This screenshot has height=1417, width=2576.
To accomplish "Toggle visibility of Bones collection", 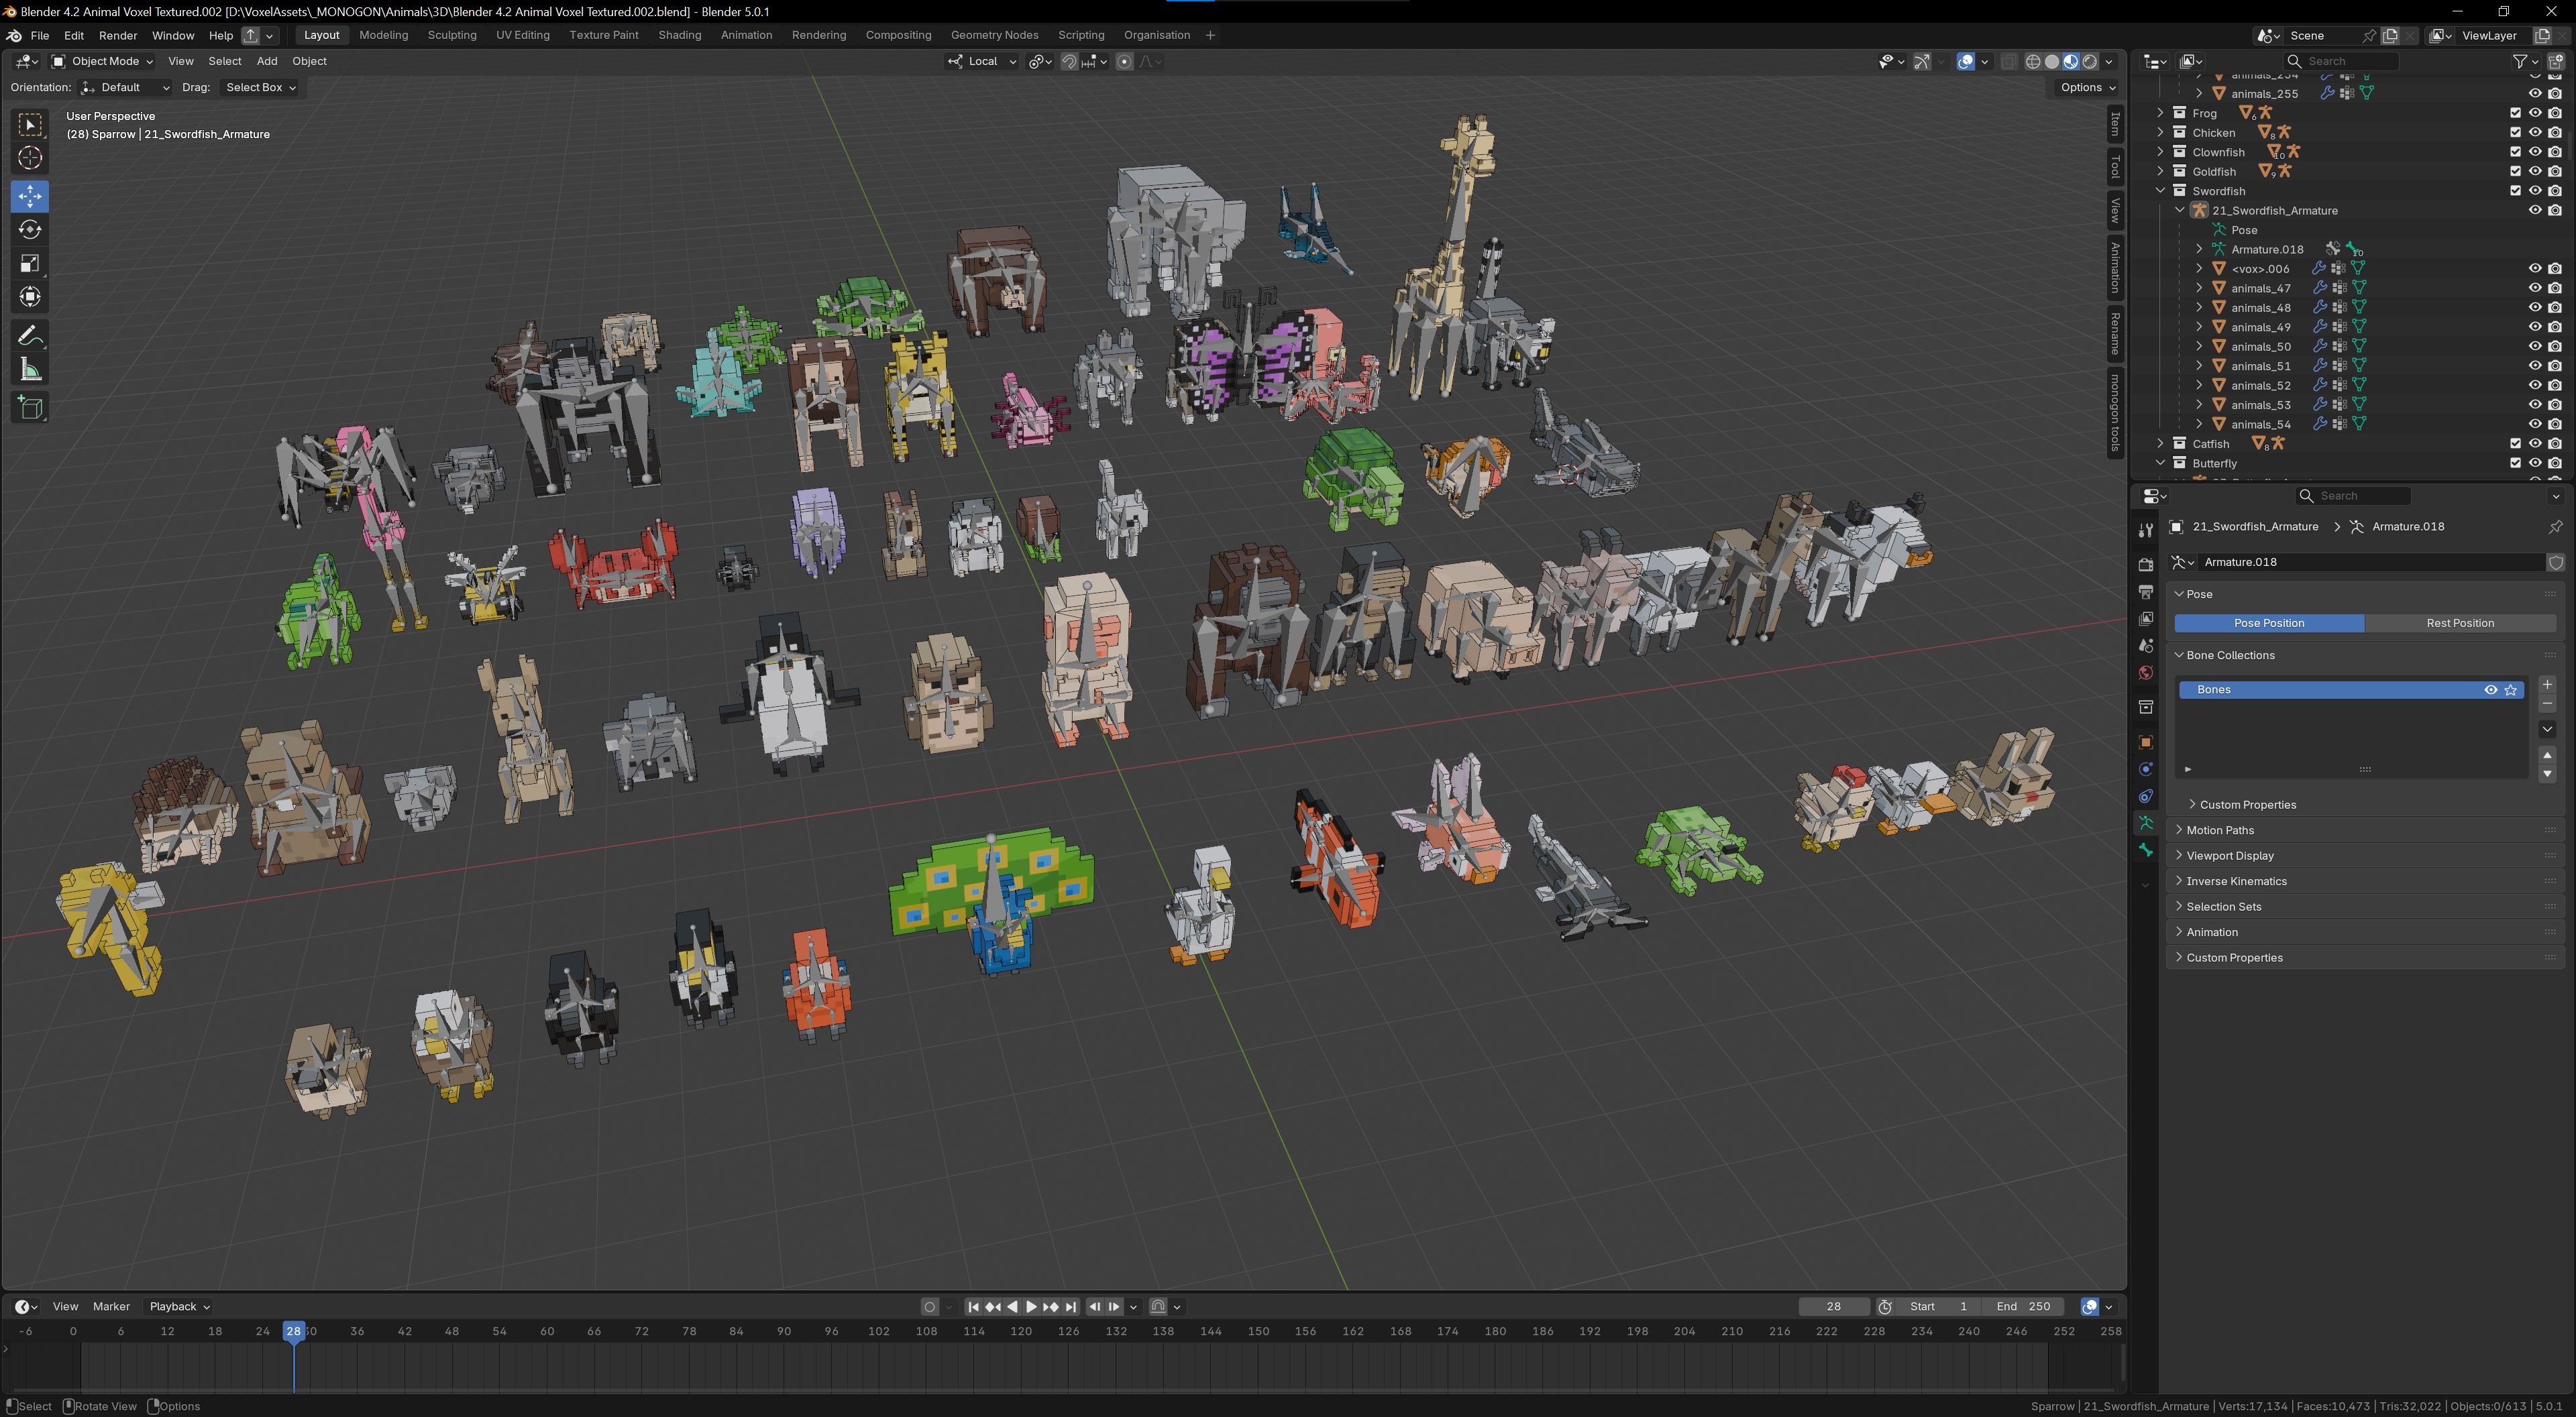I will tap(2490, 690).
